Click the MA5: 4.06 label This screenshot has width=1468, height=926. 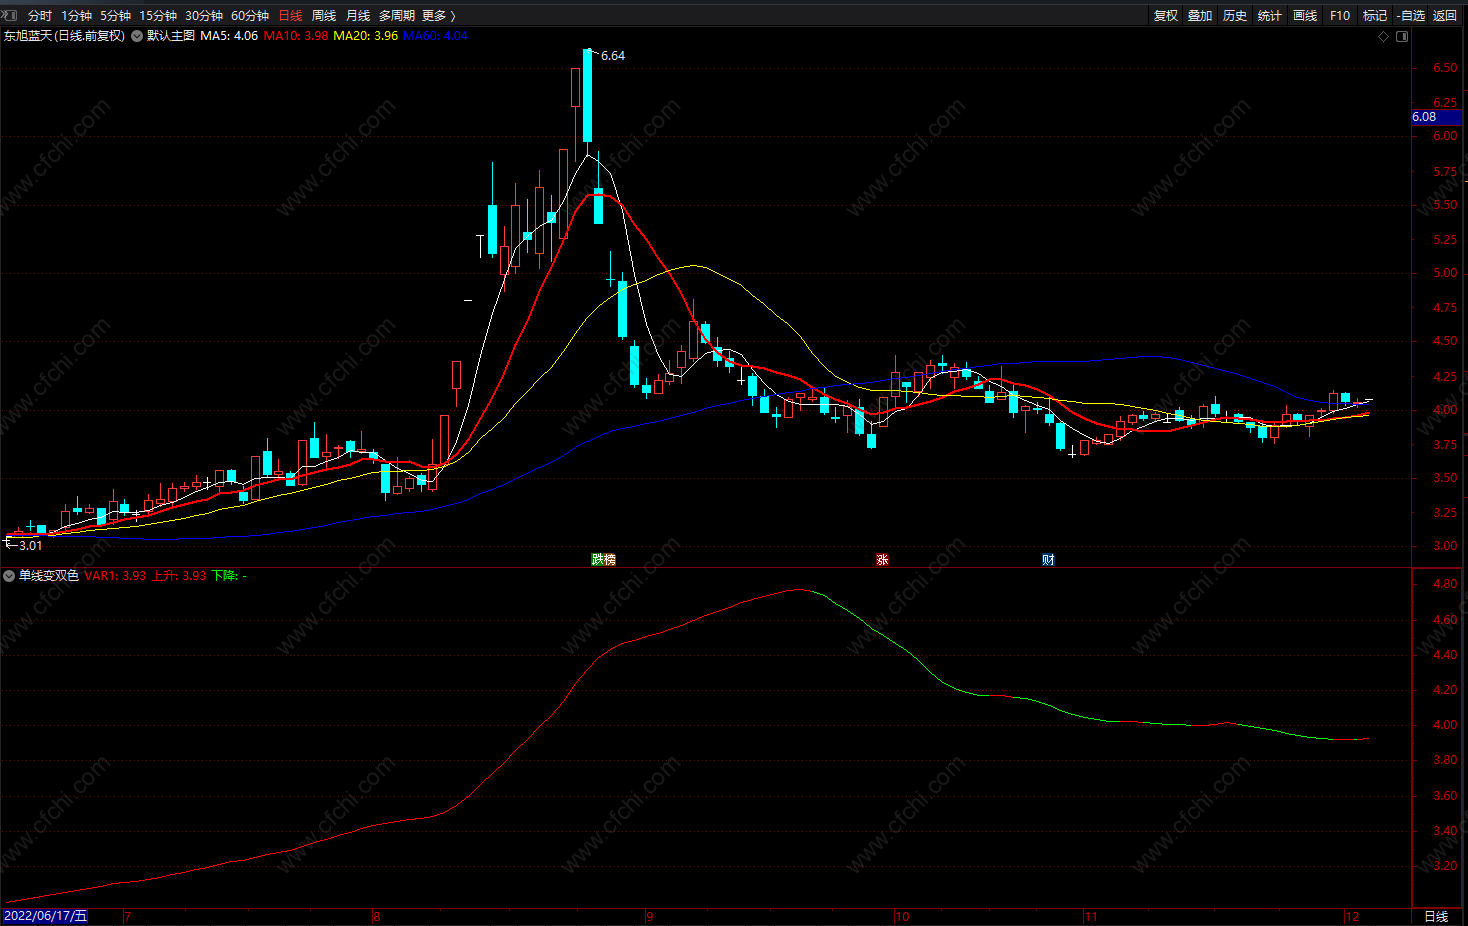click(229, 36)
